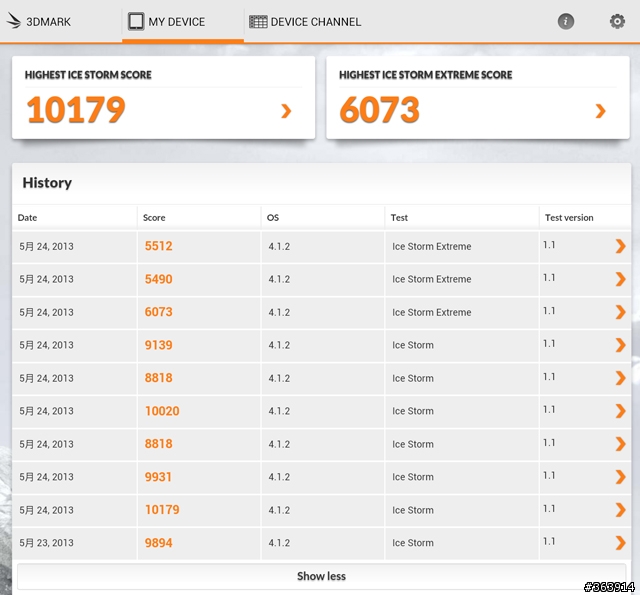Select score 5490 in history

158,279
